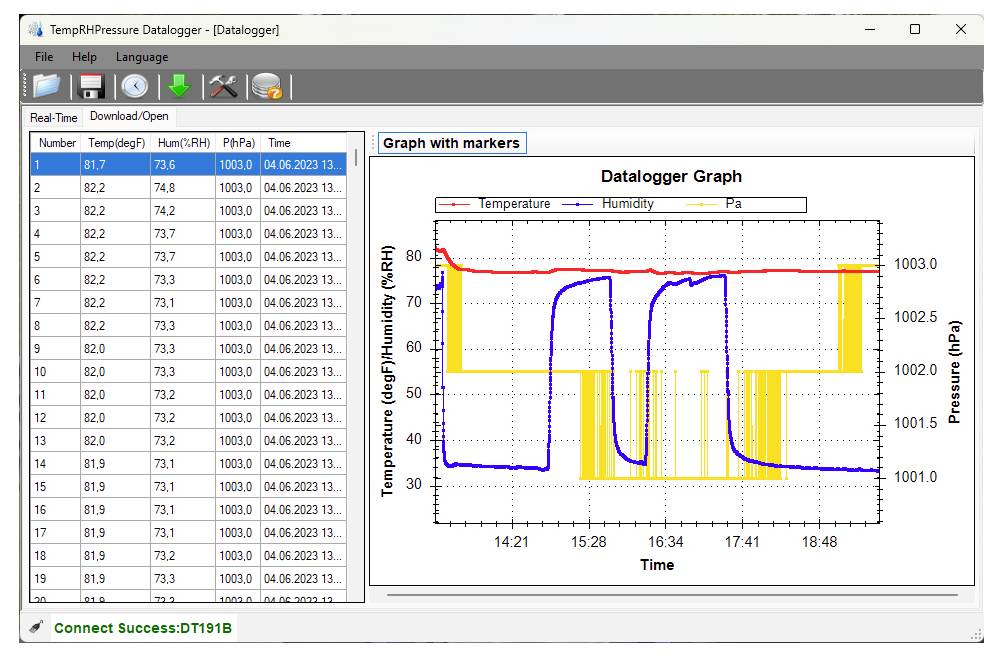
Task: Open the Language menu
Action: (x=142, y=57)
